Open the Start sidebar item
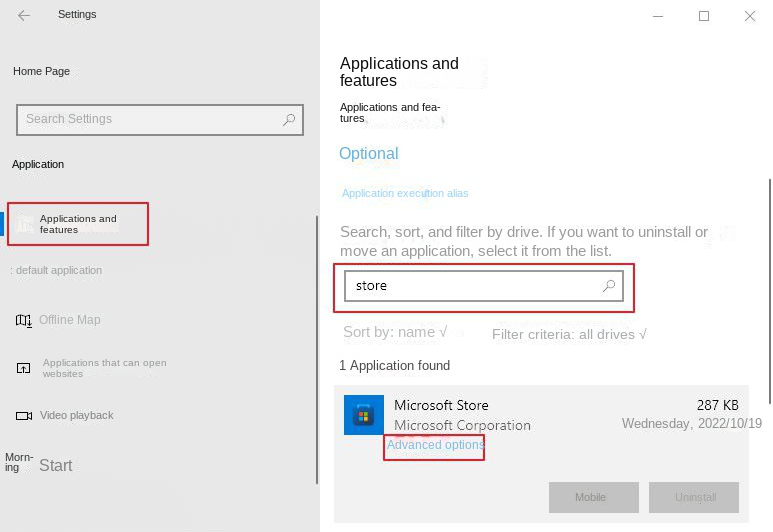Viewport: 773px width, 532px height. 55,465
